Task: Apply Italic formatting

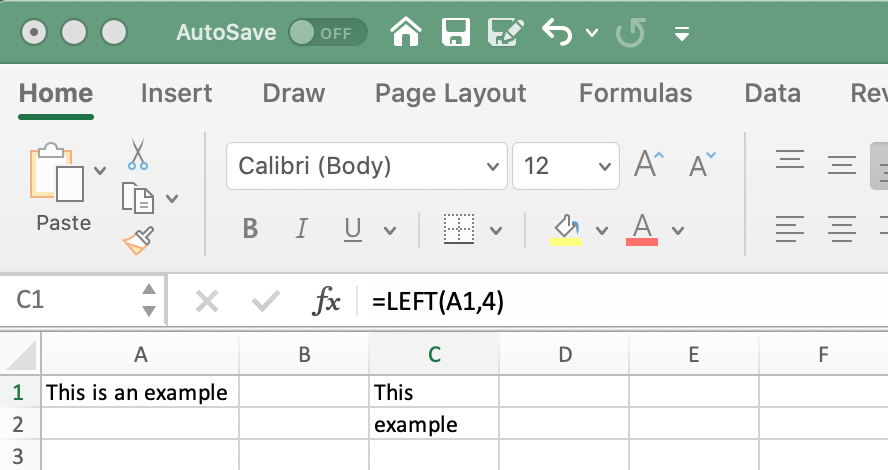Action: (301, 229)
